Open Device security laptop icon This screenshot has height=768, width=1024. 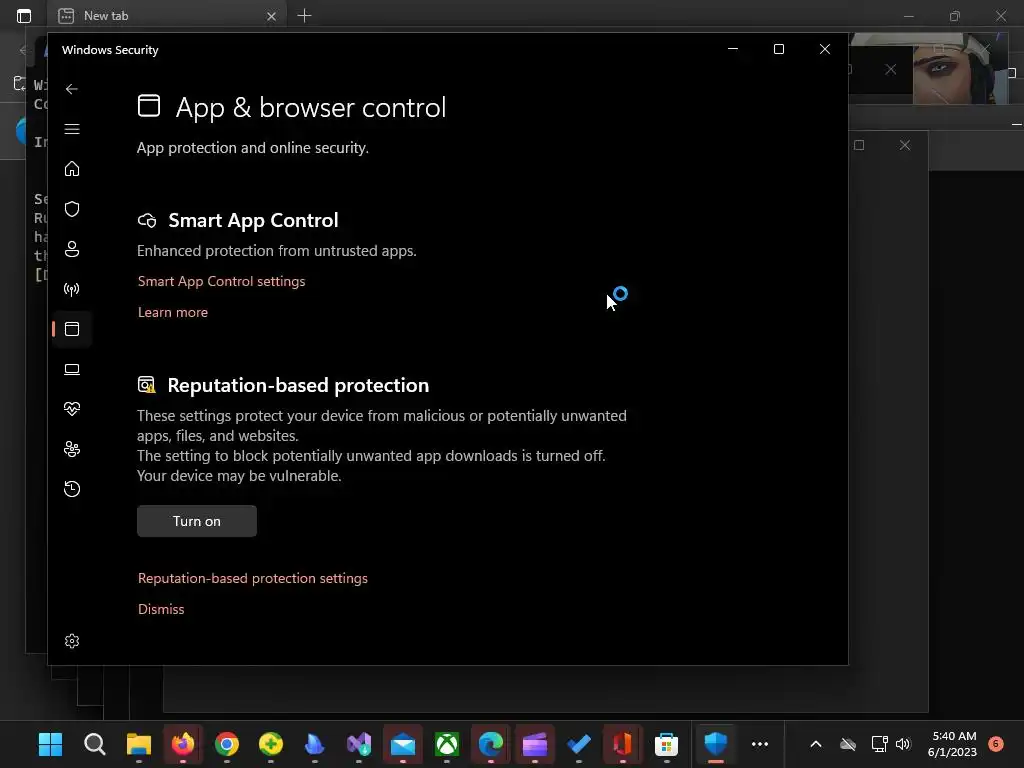[x=72, y=369]
